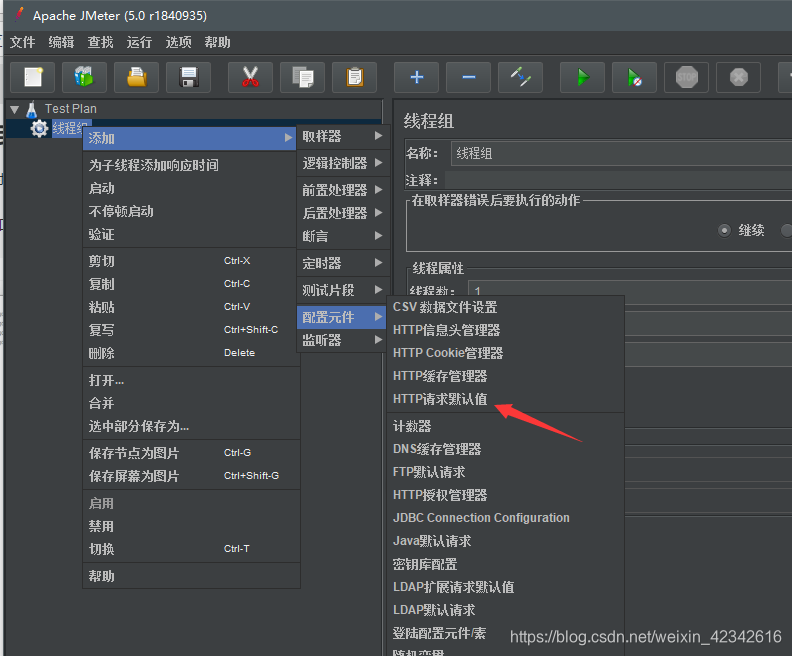Click the Paste clipboard icon
Viewport: 792px width, 656px height.
click(x=355, y=77)
